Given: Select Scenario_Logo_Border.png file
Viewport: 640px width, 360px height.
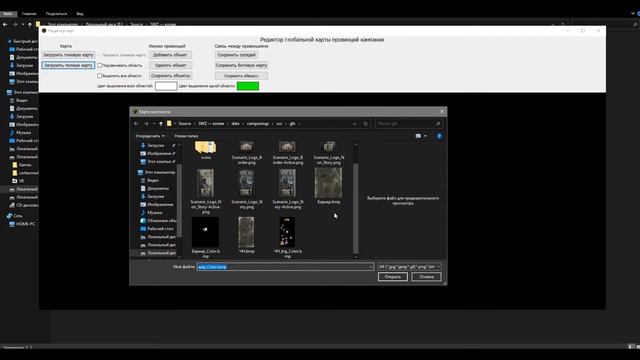Looking at the screenshot, I should point(247,153).
